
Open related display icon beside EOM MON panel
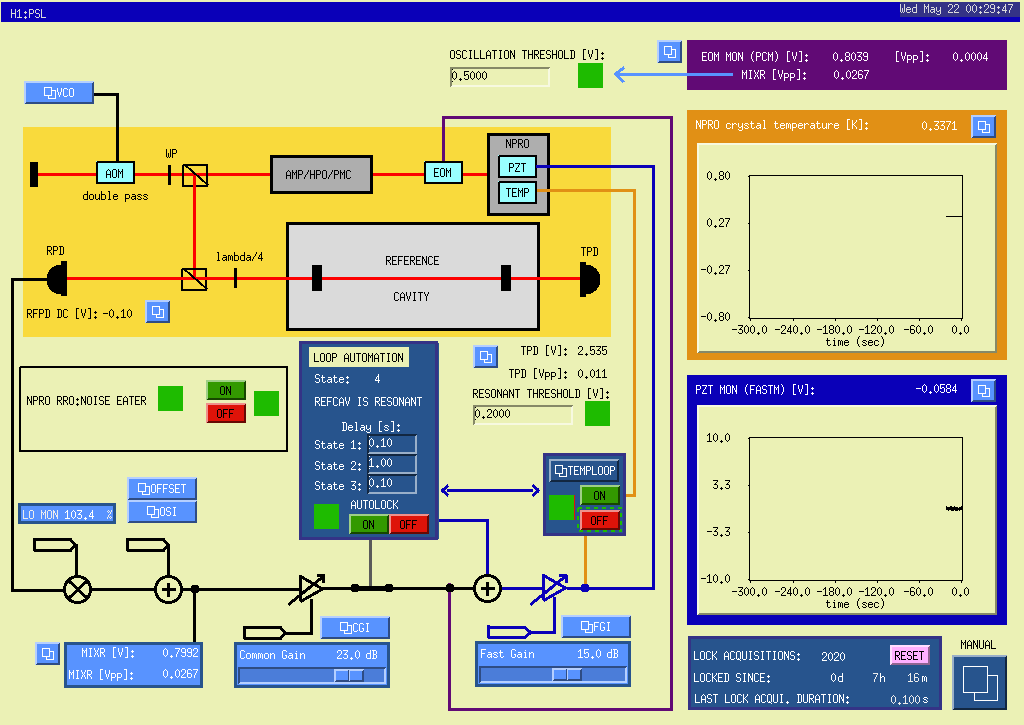(x=669, y=52)
